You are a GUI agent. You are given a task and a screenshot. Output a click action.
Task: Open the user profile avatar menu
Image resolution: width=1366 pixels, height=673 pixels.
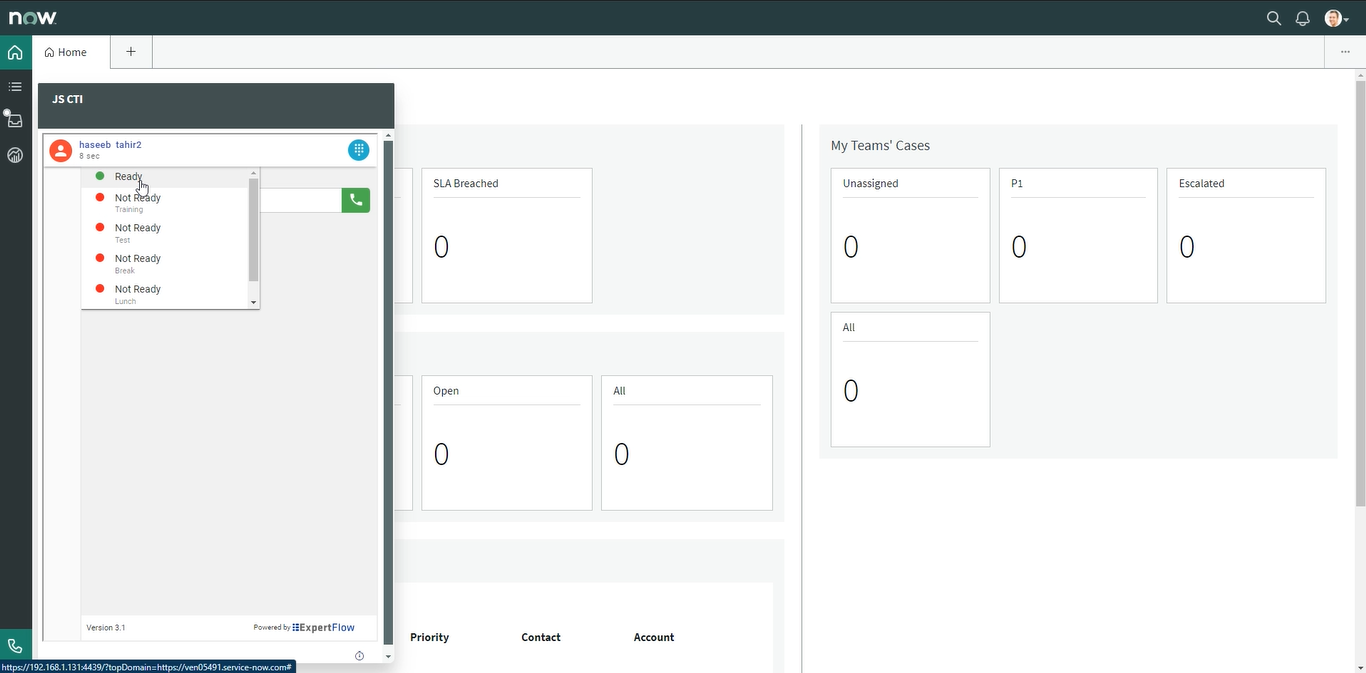[1335, 18]
